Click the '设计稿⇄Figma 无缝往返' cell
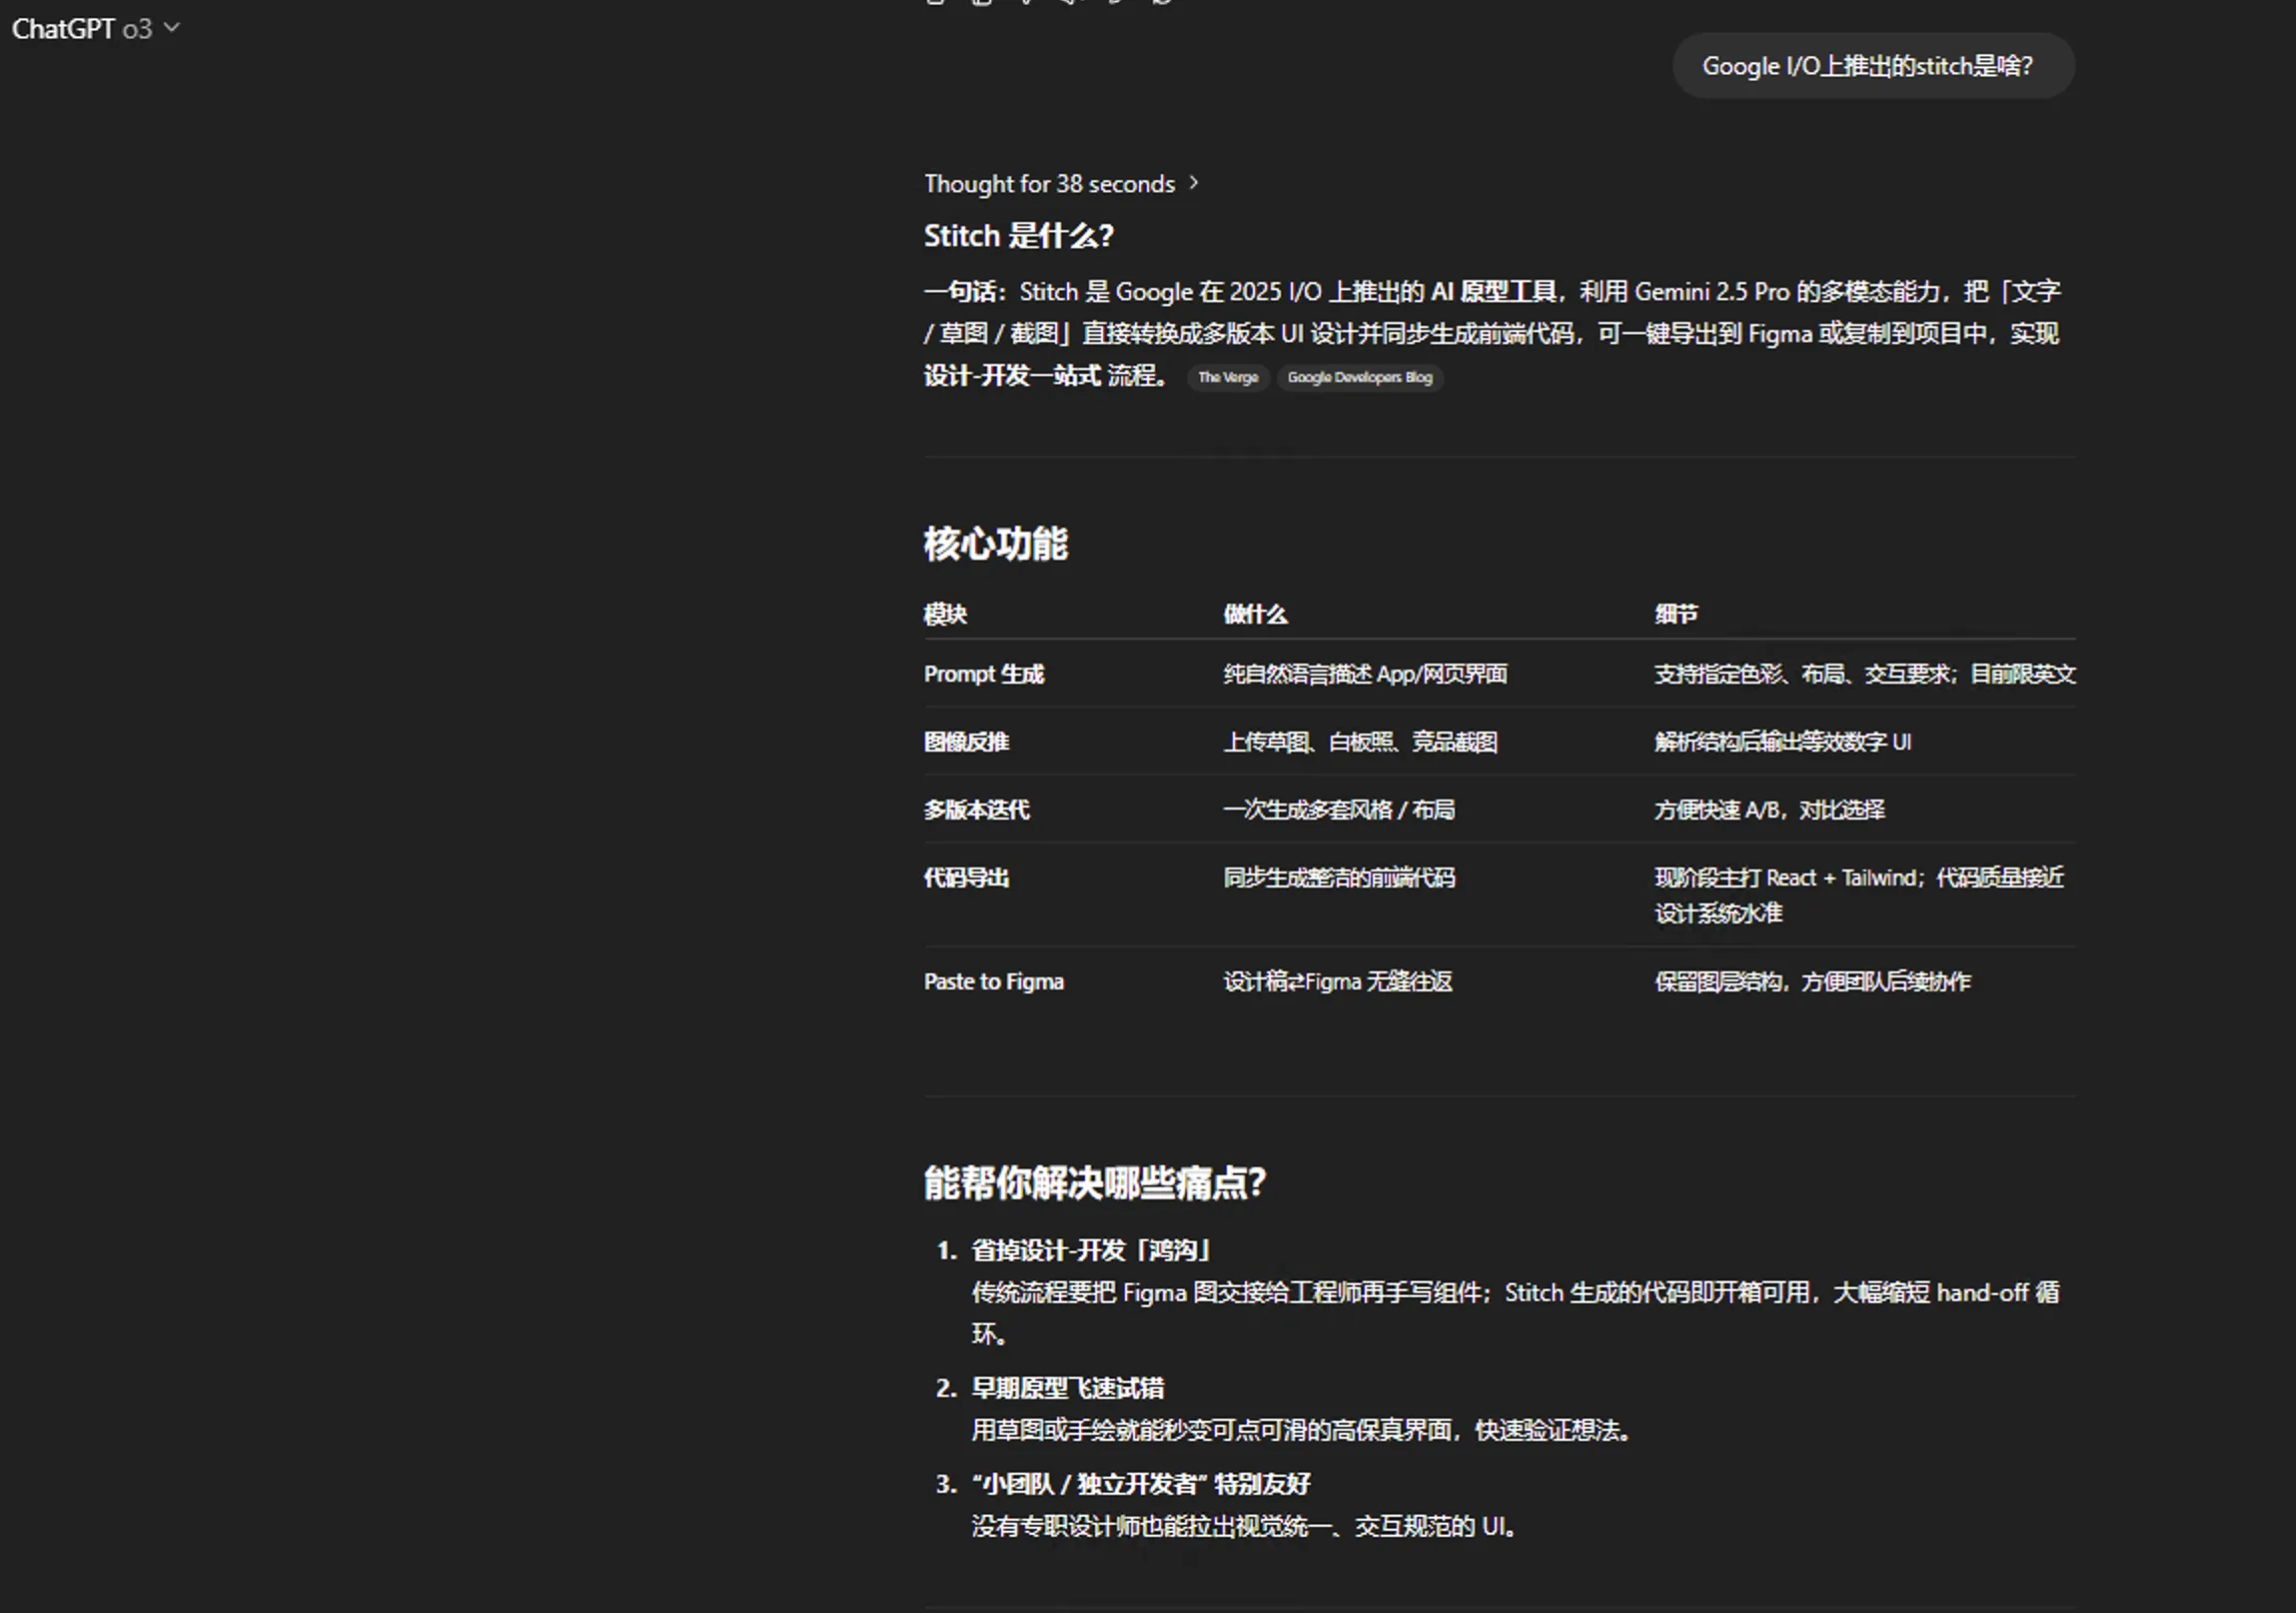The width and height of the screenshot is (2296, 1613). point(1337,982)
